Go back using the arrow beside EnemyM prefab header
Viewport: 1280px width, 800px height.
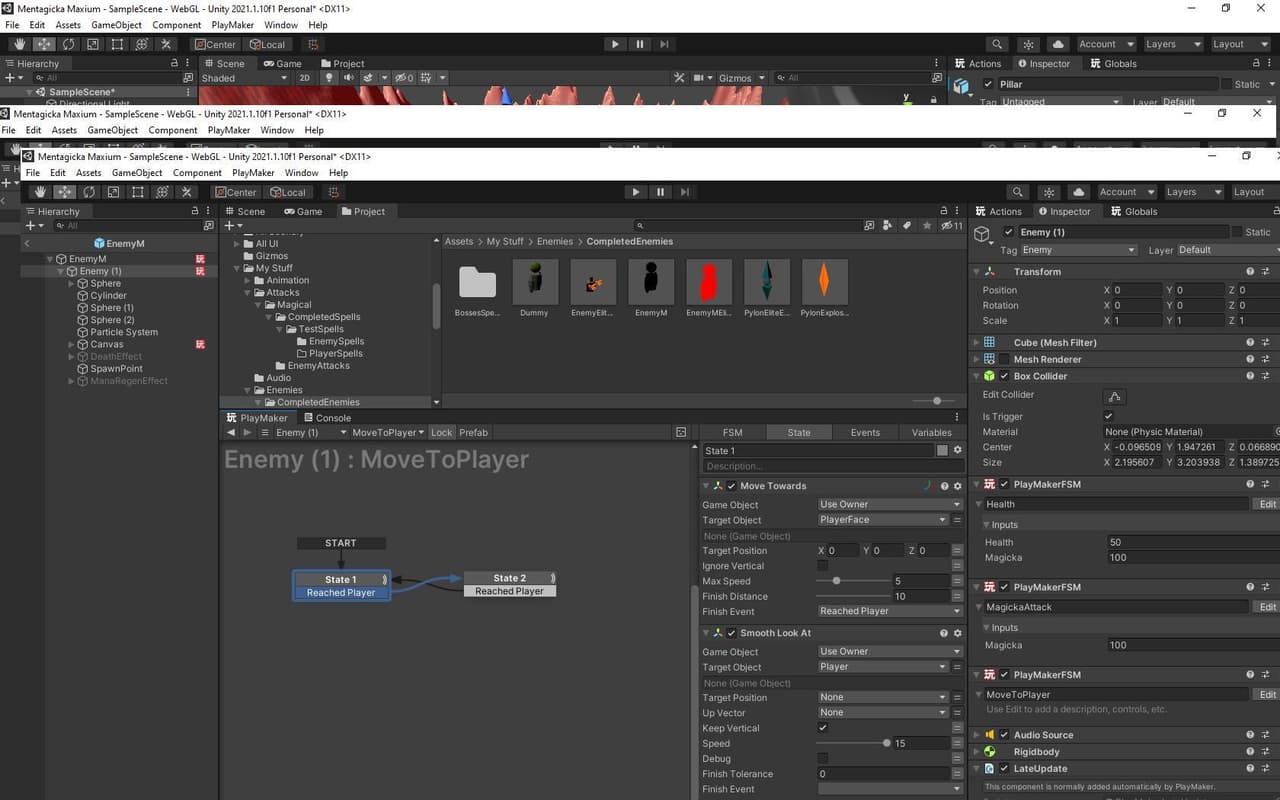27,243
